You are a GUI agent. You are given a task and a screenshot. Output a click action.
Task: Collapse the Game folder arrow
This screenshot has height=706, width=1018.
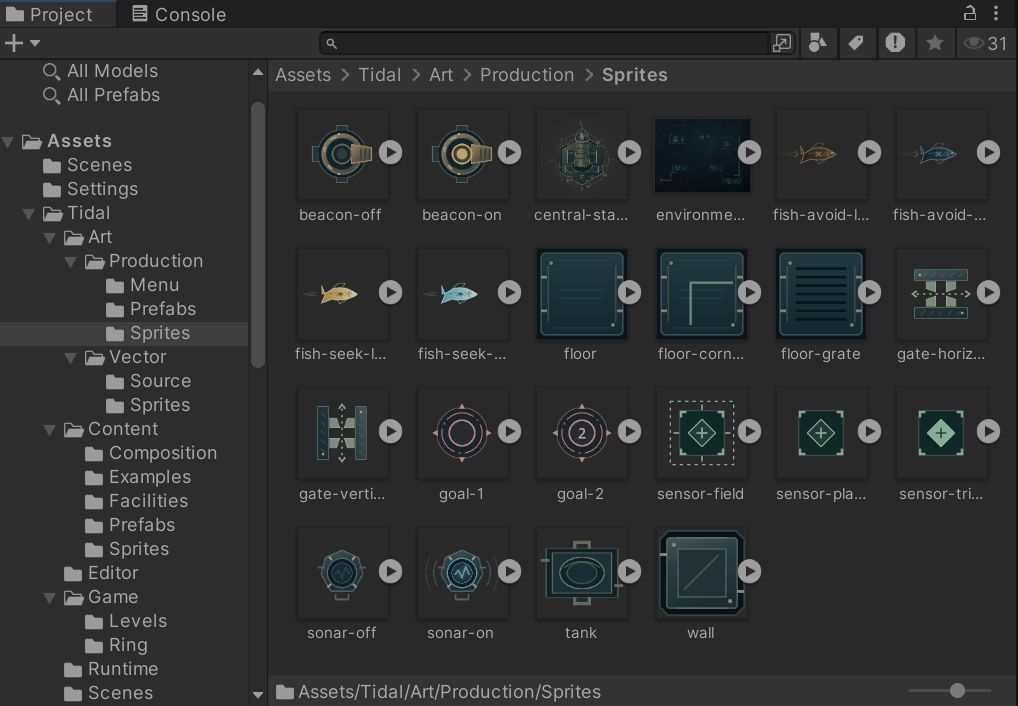(x=50, y=597)
